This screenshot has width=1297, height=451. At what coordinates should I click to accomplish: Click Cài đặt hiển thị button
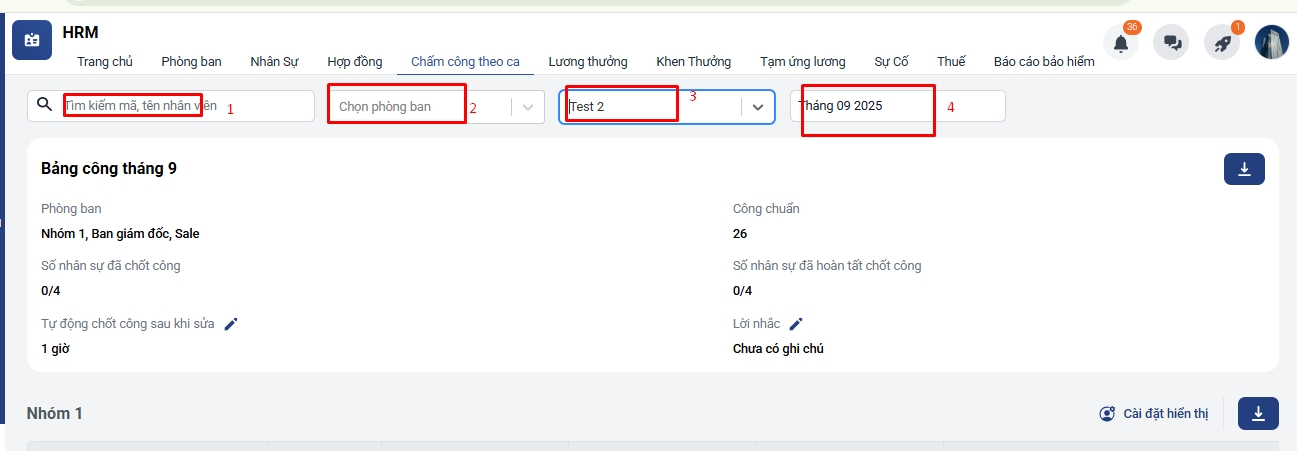[x=1153, y=414]
